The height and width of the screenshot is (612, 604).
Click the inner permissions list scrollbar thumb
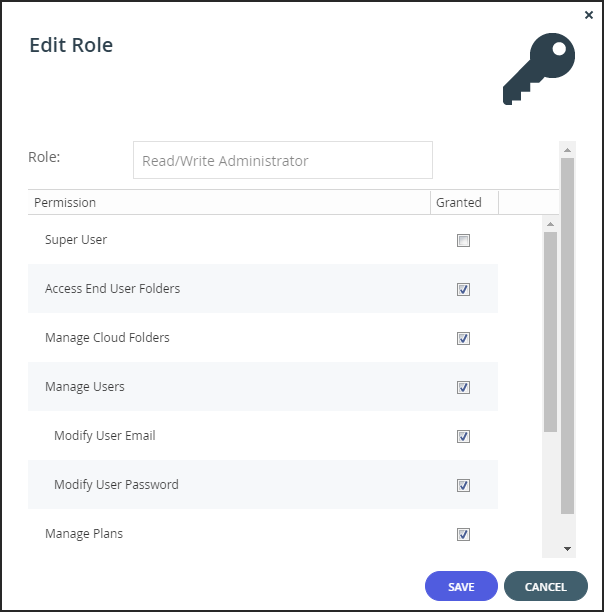[x=550, y=332]
